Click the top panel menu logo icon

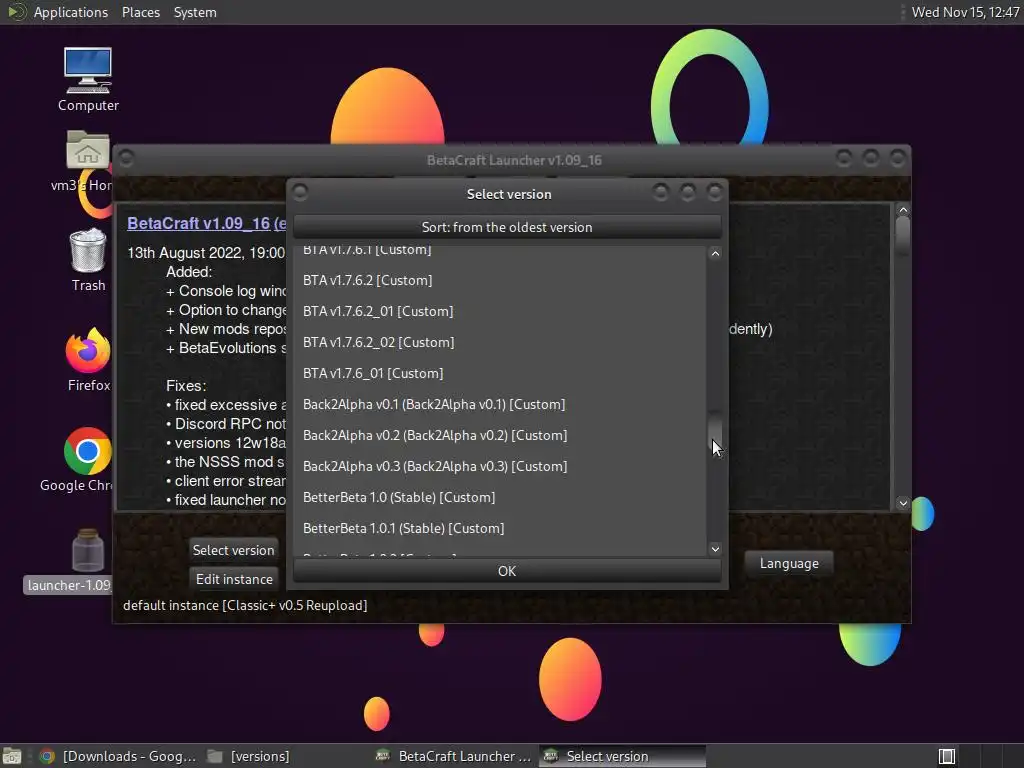click(x=16, y=12)
